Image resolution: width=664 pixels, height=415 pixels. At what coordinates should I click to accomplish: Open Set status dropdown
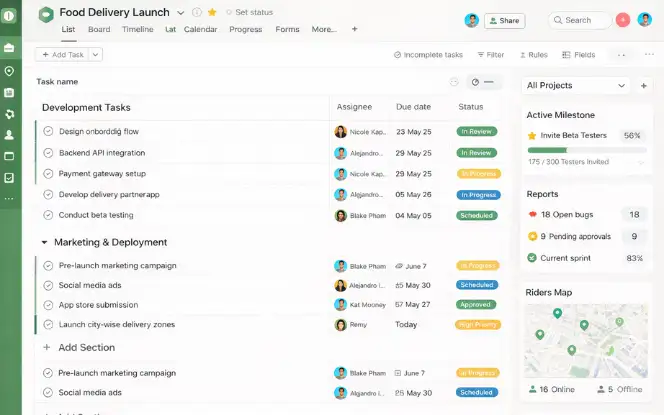coord(249,12)
